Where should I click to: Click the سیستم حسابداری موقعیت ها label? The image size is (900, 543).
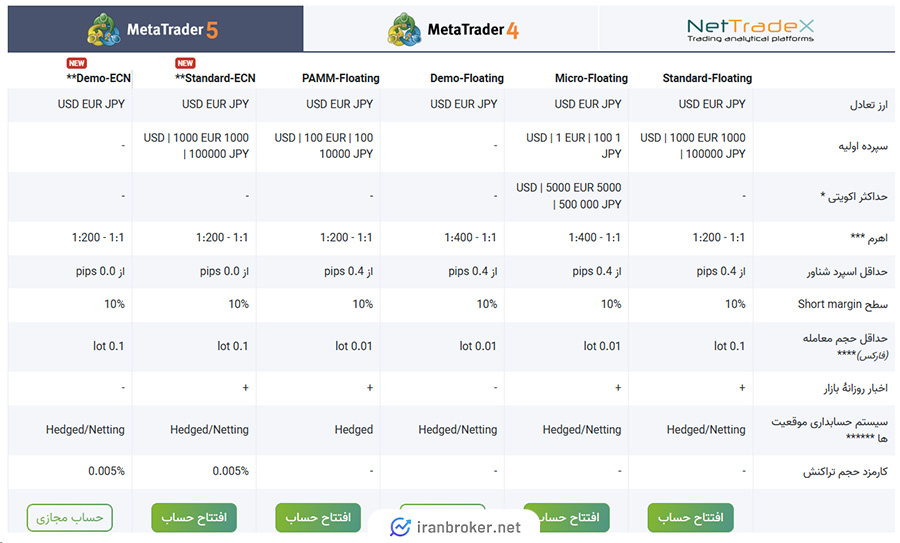point(829,429)
